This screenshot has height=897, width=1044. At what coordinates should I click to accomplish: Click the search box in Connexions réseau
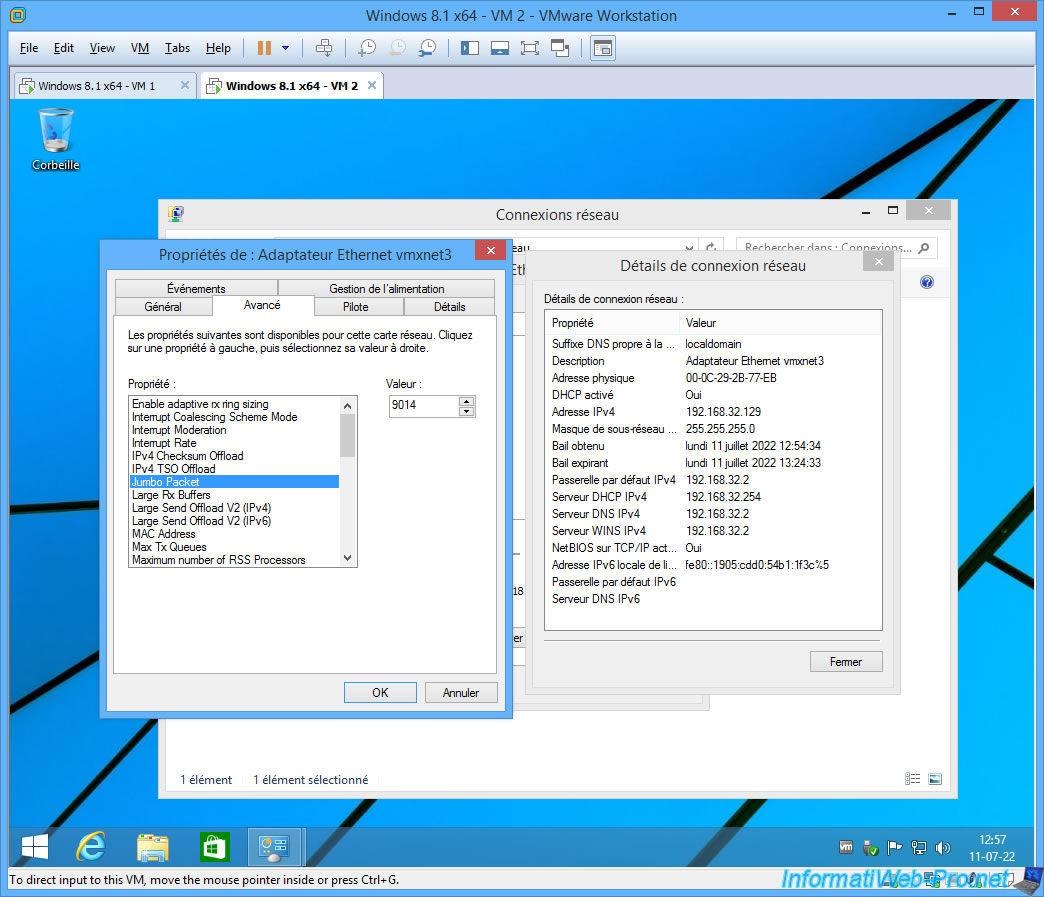(x=836, y=247)
